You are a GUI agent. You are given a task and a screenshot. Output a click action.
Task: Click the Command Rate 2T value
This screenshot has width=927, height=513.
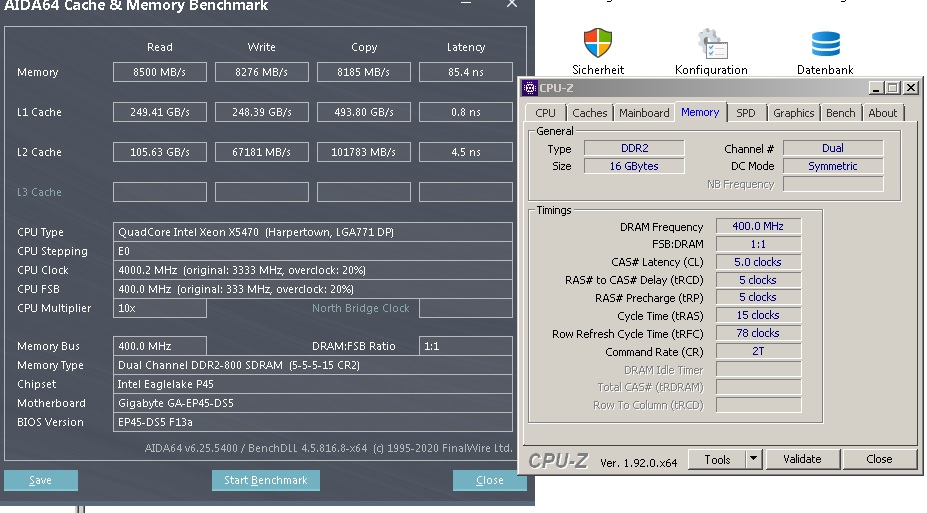click(759, 351)
